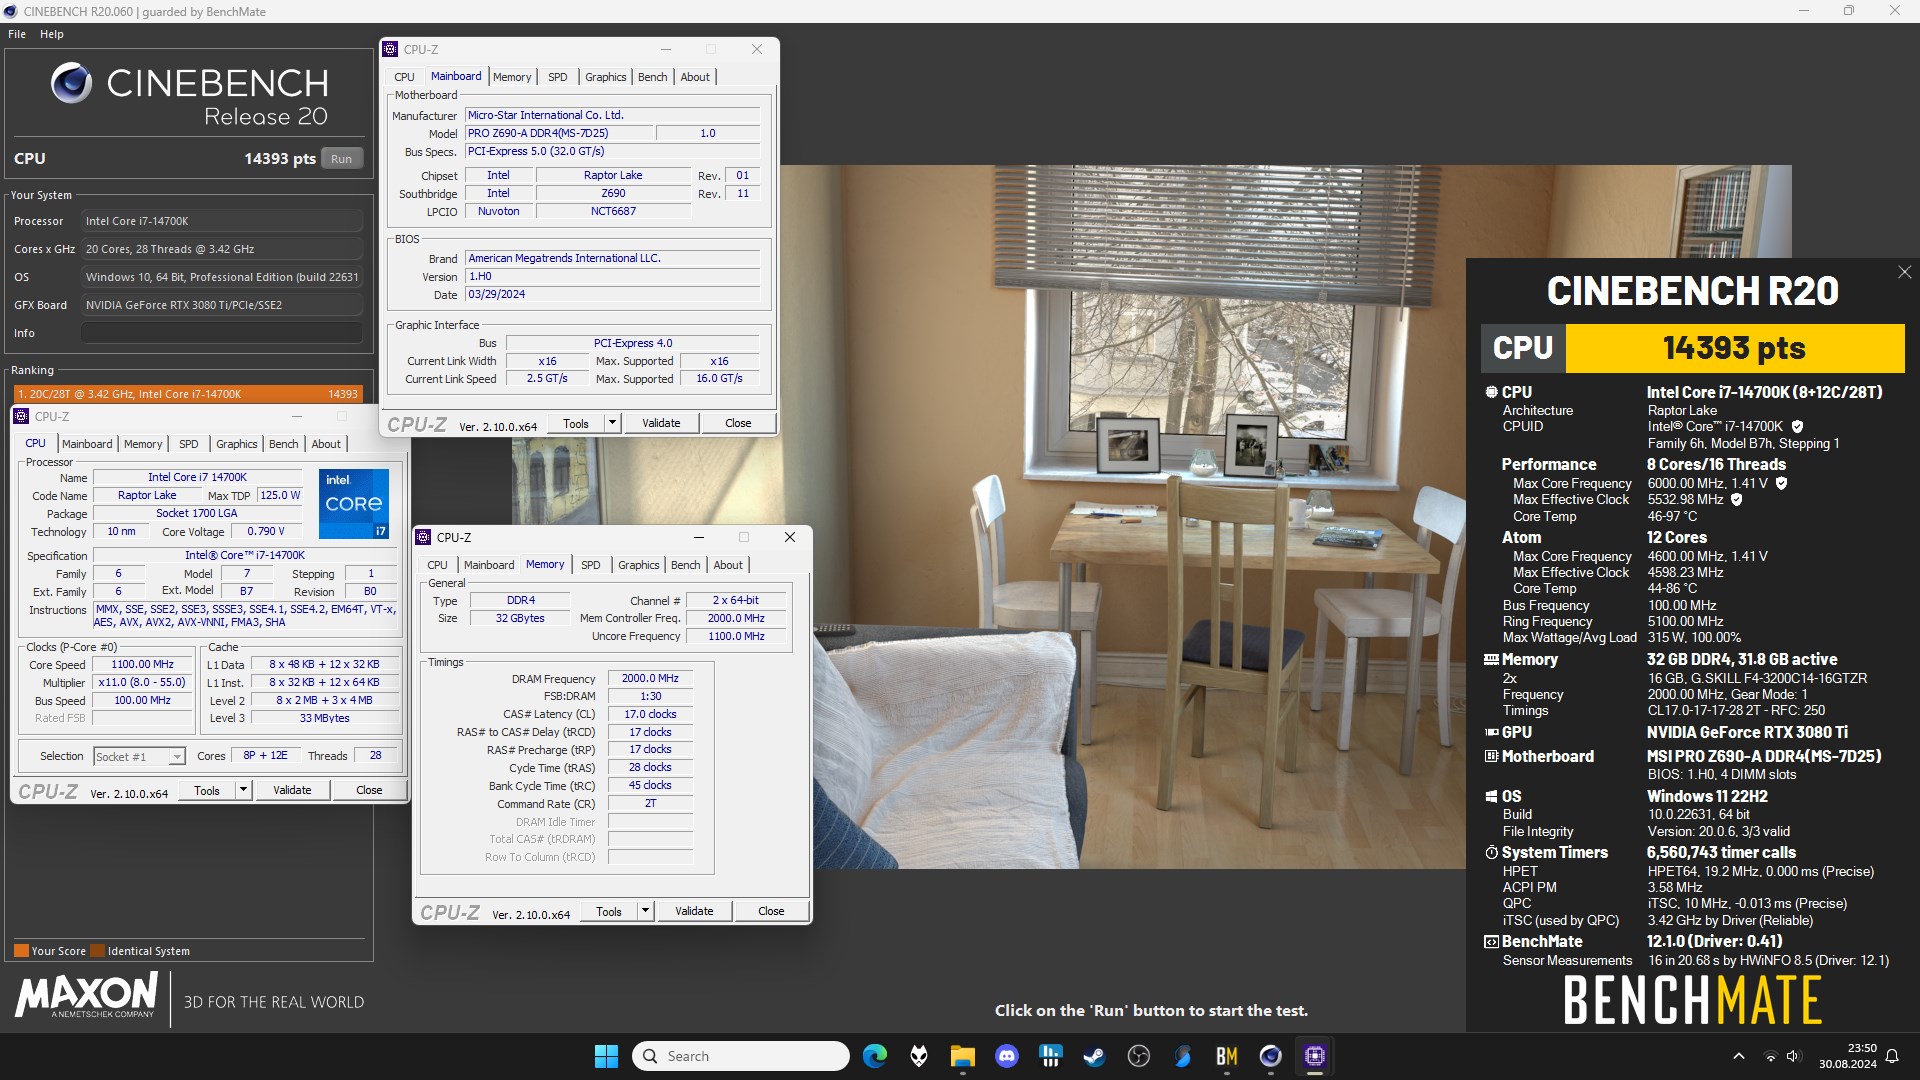The height and width of the screenshot is (1080, 1920).
Task: Click CPU-Z title icon in Mainboard window
Action: pos(391,49)
